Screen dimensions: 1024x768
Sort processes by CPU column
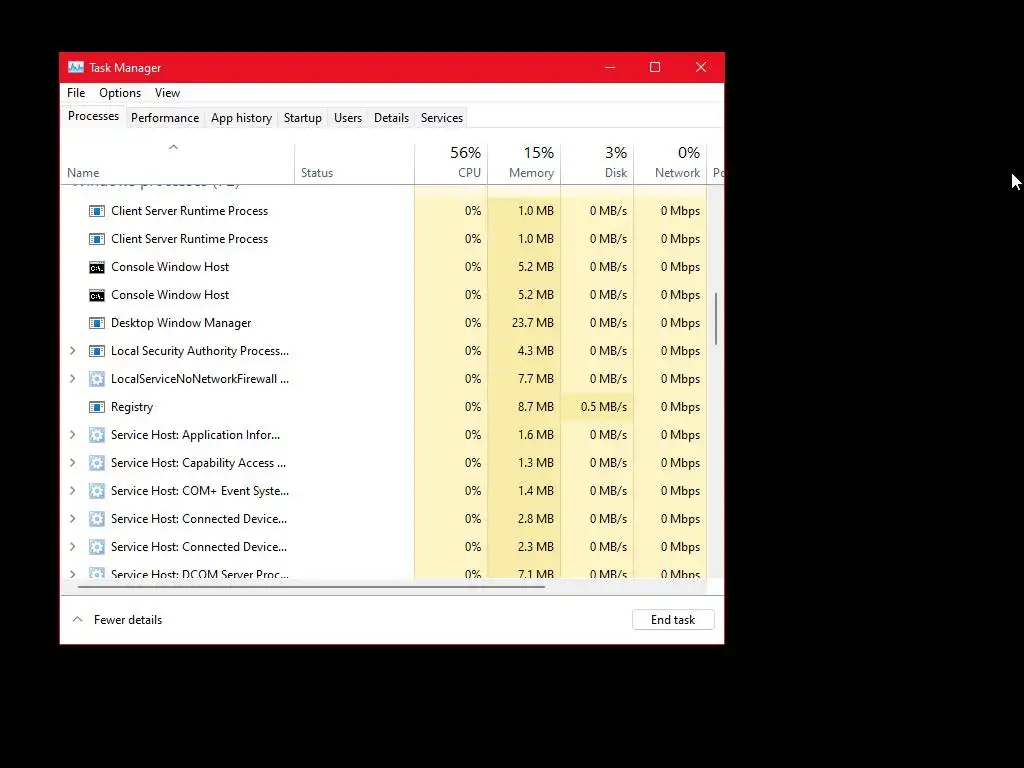[x=451, y=163]
